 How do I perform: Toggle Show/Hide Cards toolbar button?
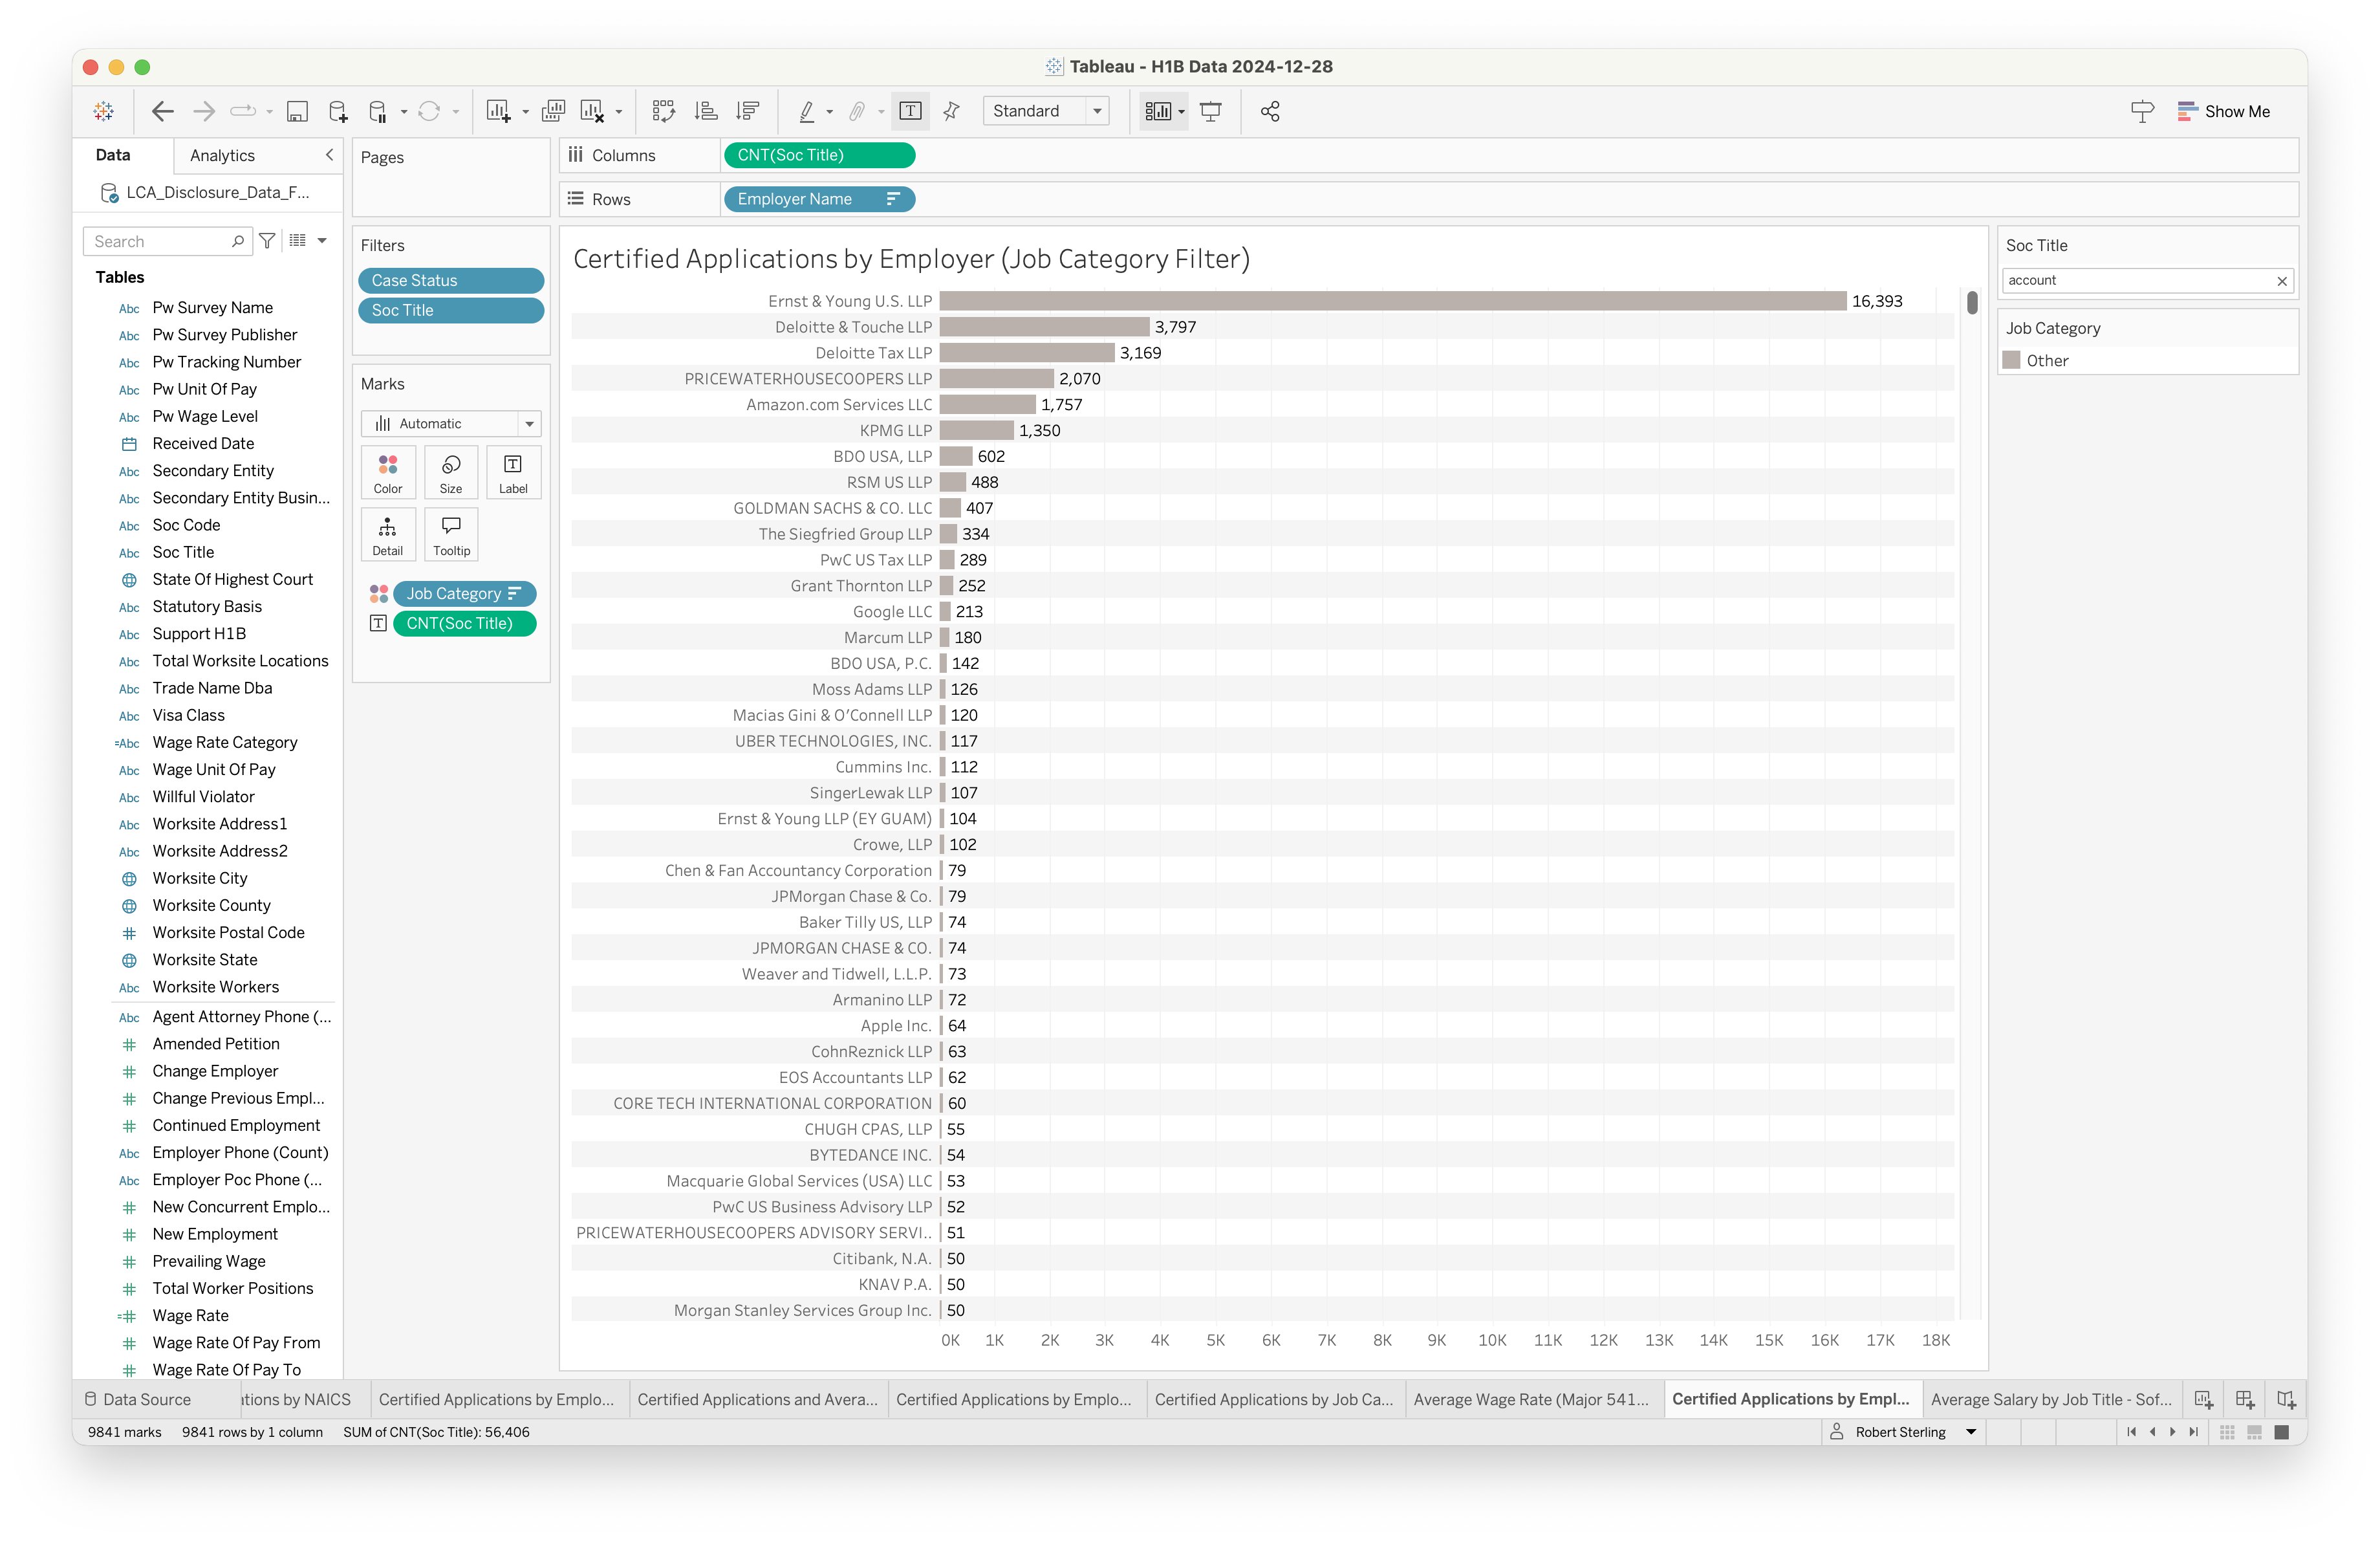[1158, 111]
